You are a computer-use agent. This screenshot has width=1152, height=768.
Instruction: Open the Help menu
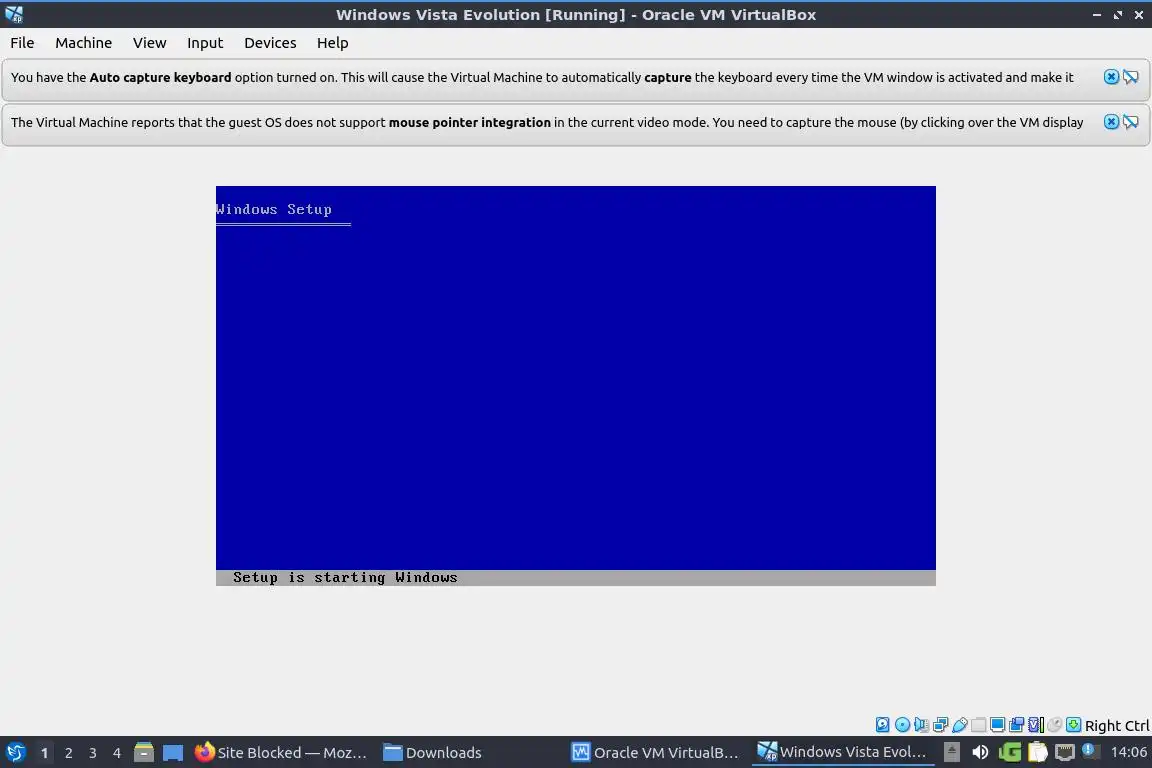click(332, 43)
